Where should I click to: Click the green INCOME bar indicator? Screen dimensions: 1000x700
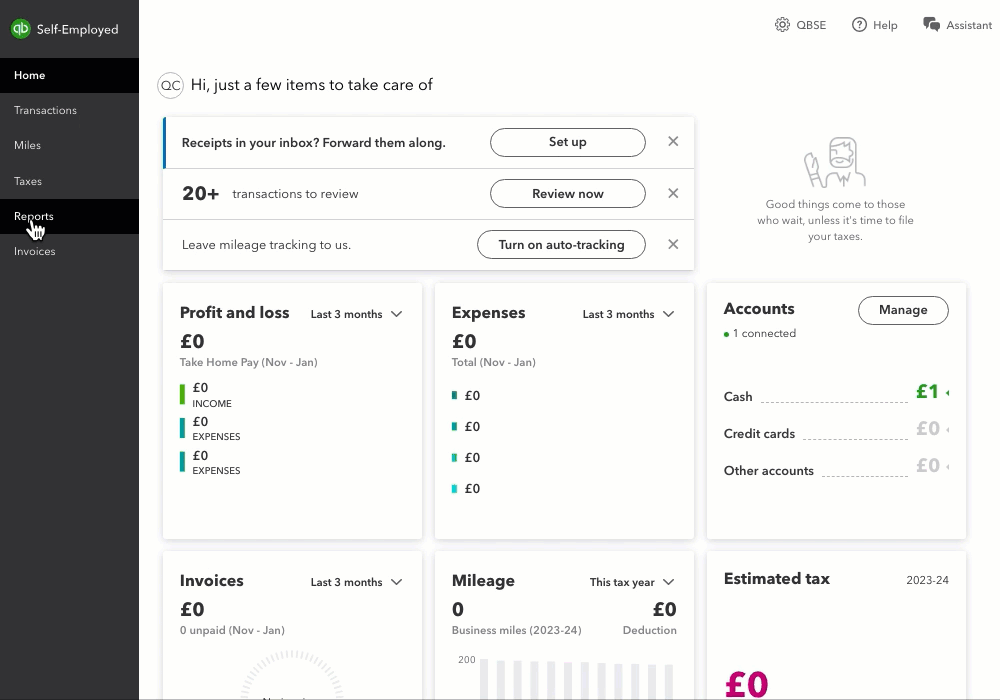(x=182, y=395)
